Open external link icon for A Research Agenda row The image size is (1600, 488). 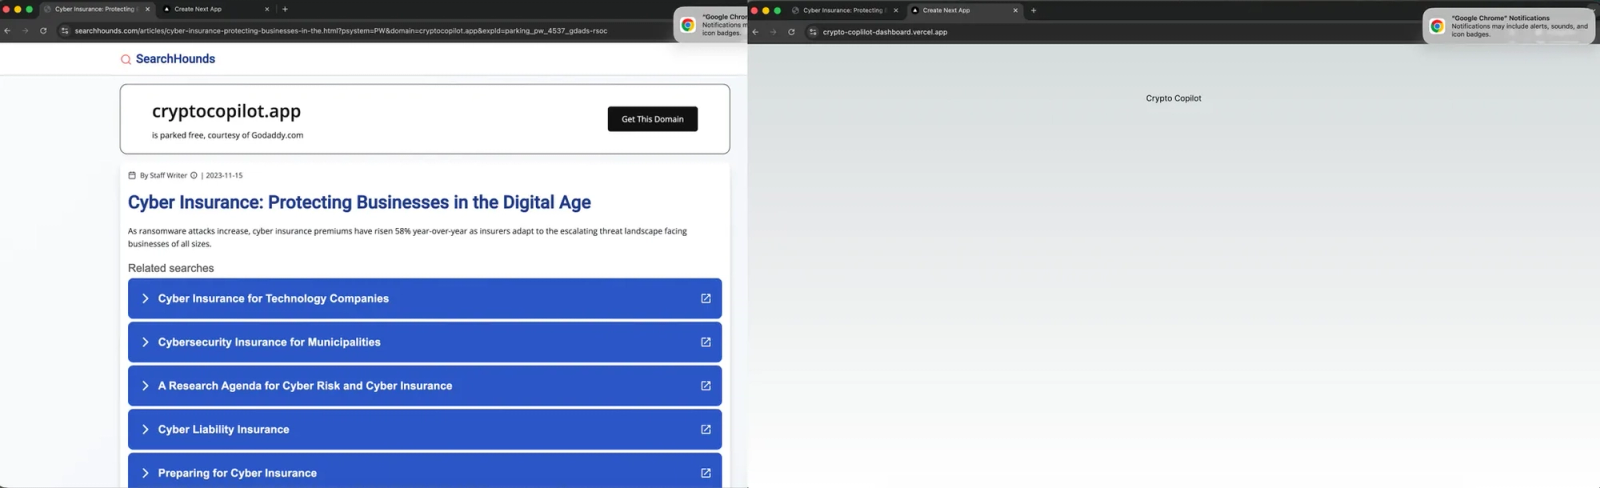tap(706, 386)
